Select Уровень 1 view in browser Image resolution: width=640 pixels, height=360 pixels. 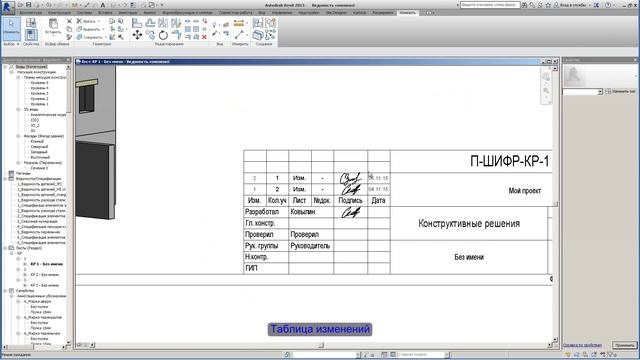(x=39, y=104)
